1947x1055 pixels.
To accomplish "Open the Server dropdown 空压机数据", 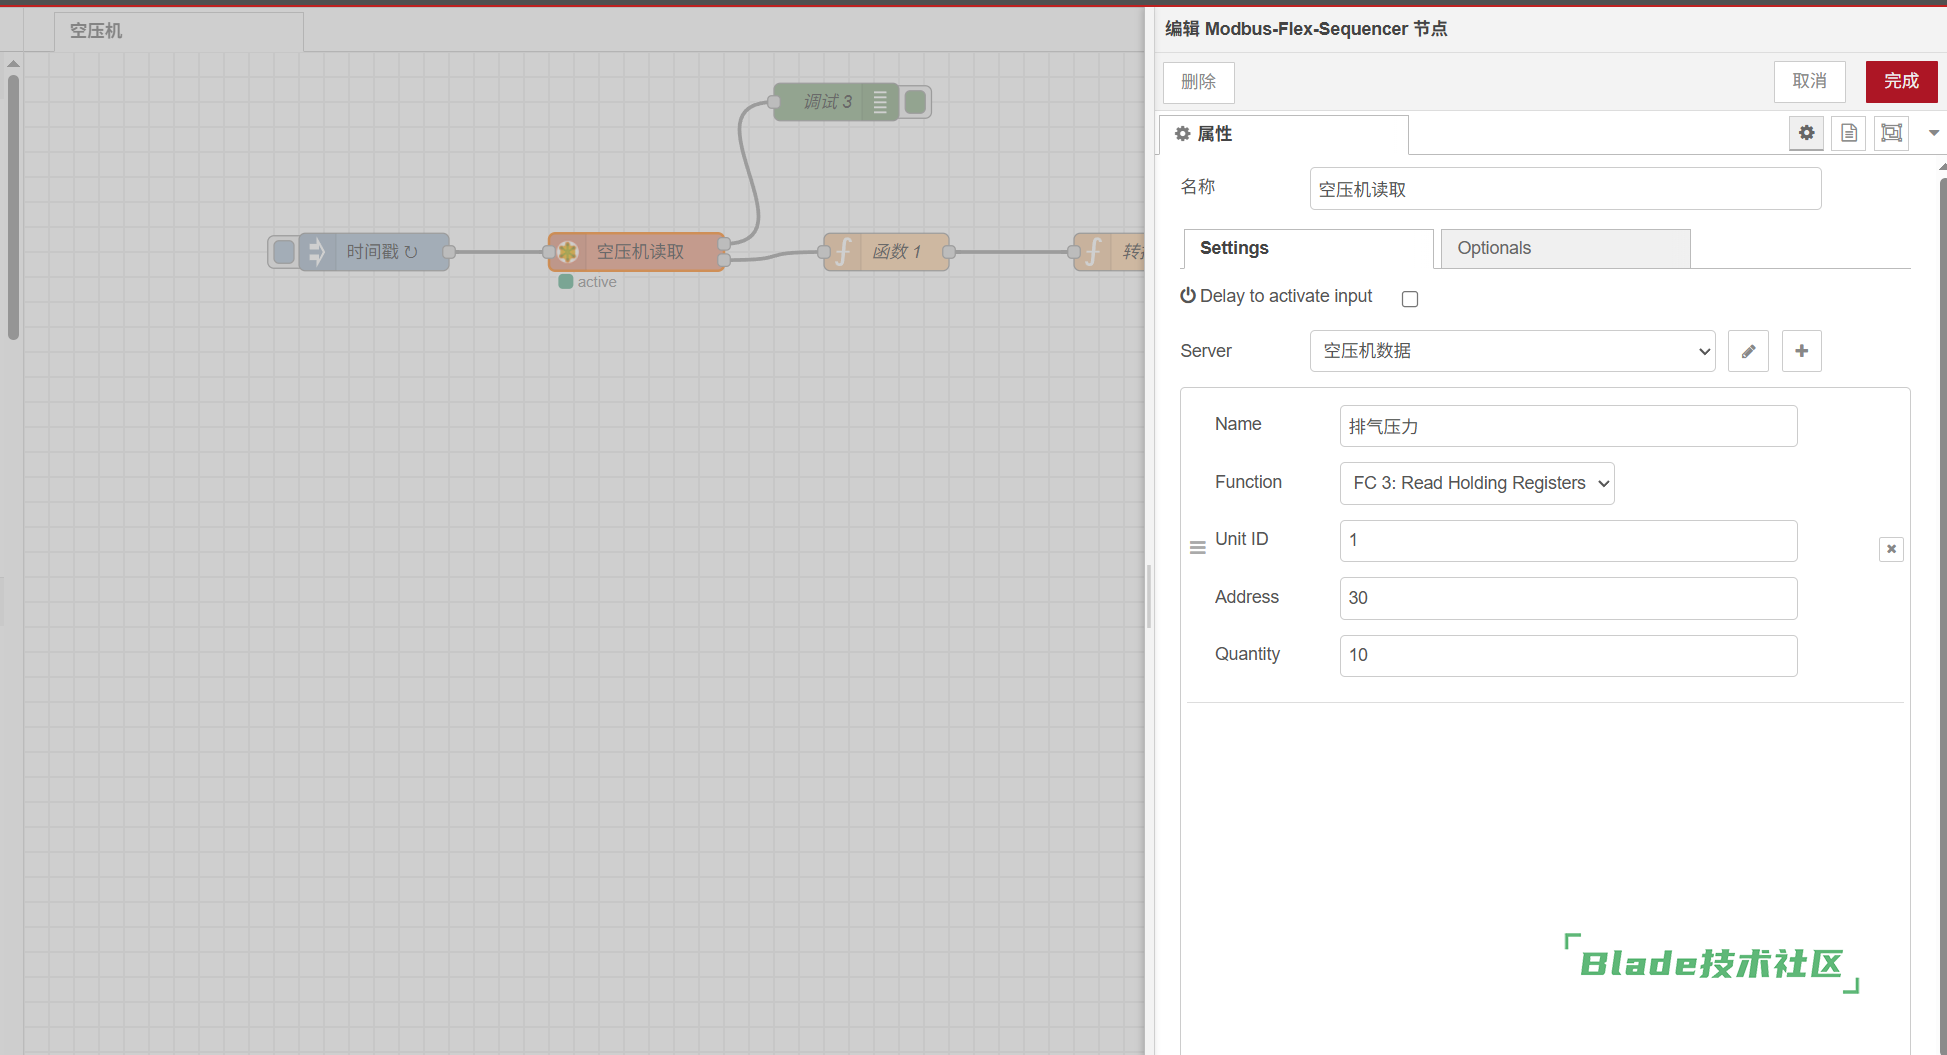I will [1512, 351].
